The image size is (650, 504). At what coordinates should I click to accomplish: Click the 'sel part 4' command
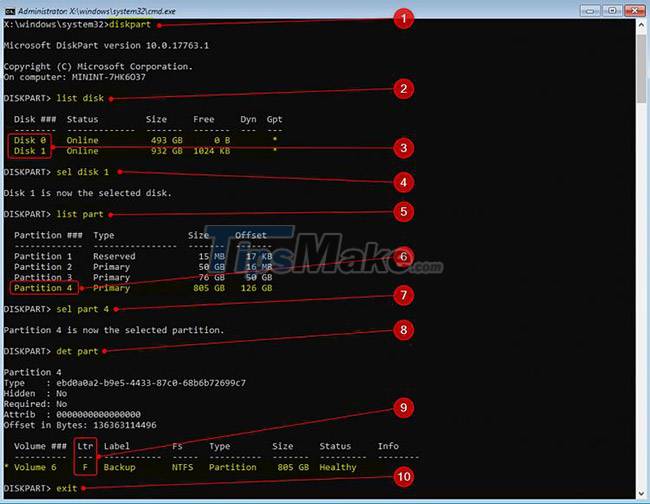[82, 309]
